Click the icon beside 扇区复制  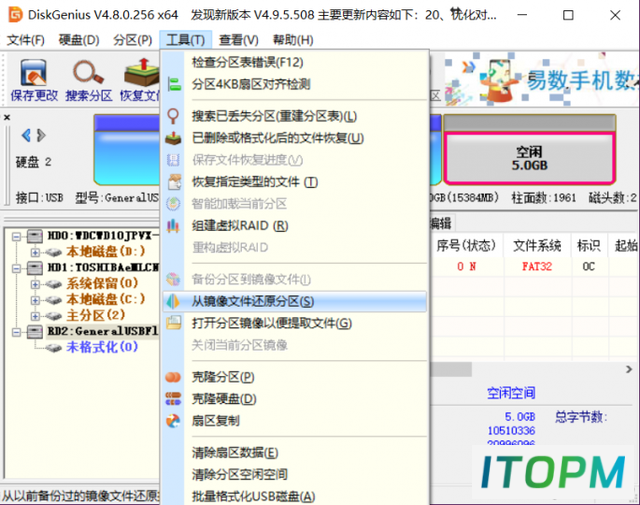pyautogui.click(x=173, y=420)
